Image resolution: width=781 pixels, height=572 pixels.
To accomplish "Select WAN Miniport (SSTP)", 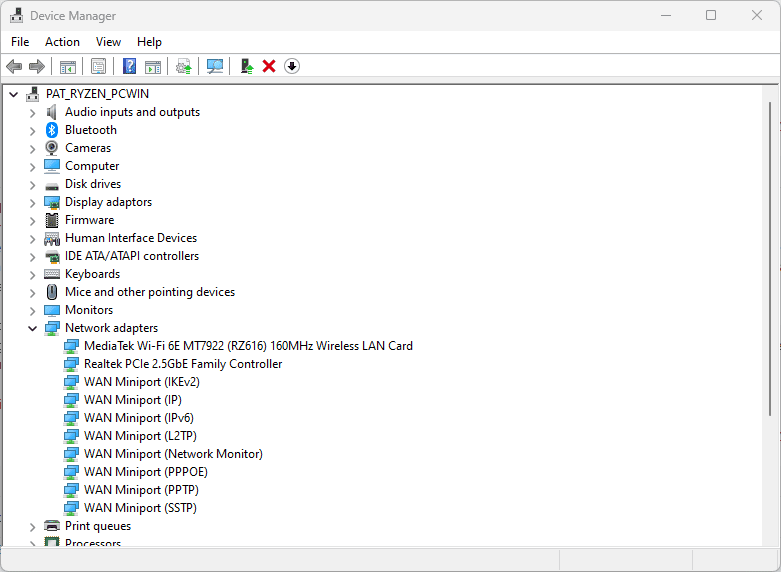I will tap(140, 507).
